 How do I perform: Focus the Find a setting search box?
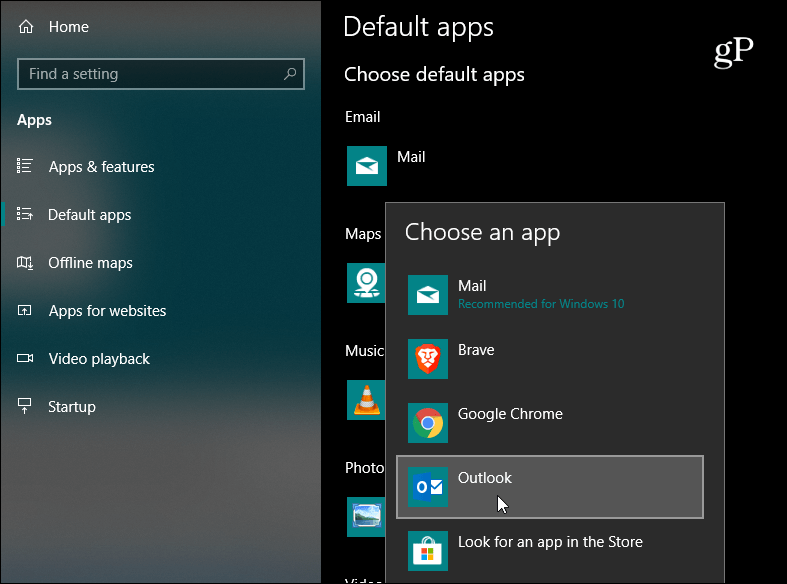click(161, 74)
